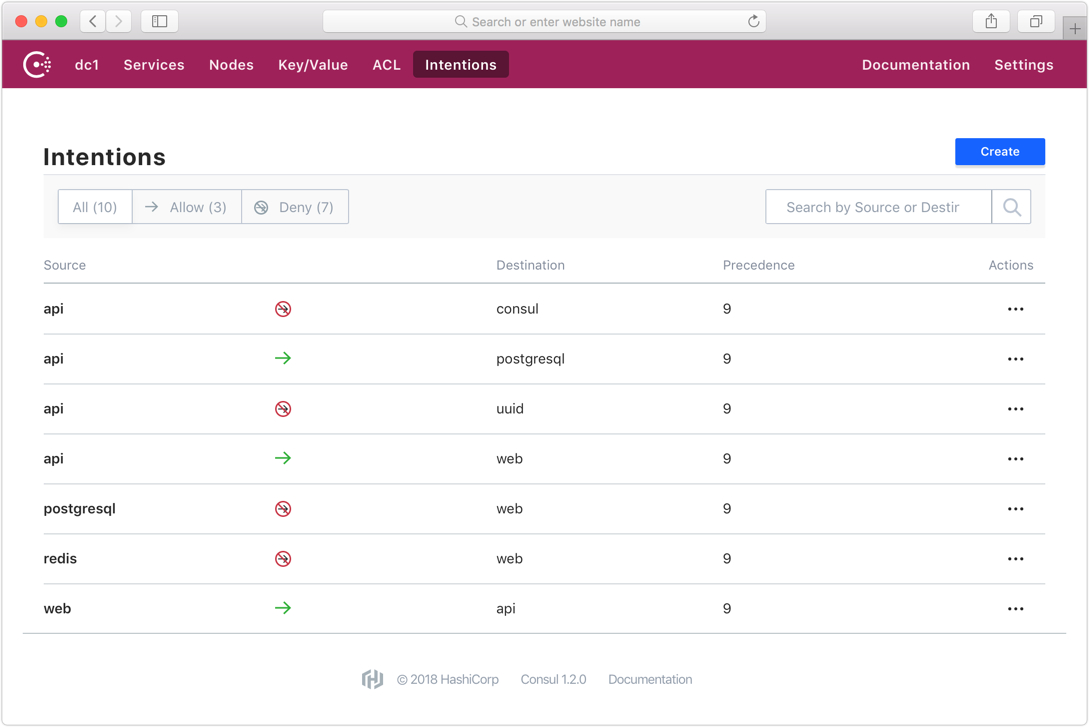1089x727 pixels.
Task: Open the footer Documentation link
Action: (x=650, y=679)
